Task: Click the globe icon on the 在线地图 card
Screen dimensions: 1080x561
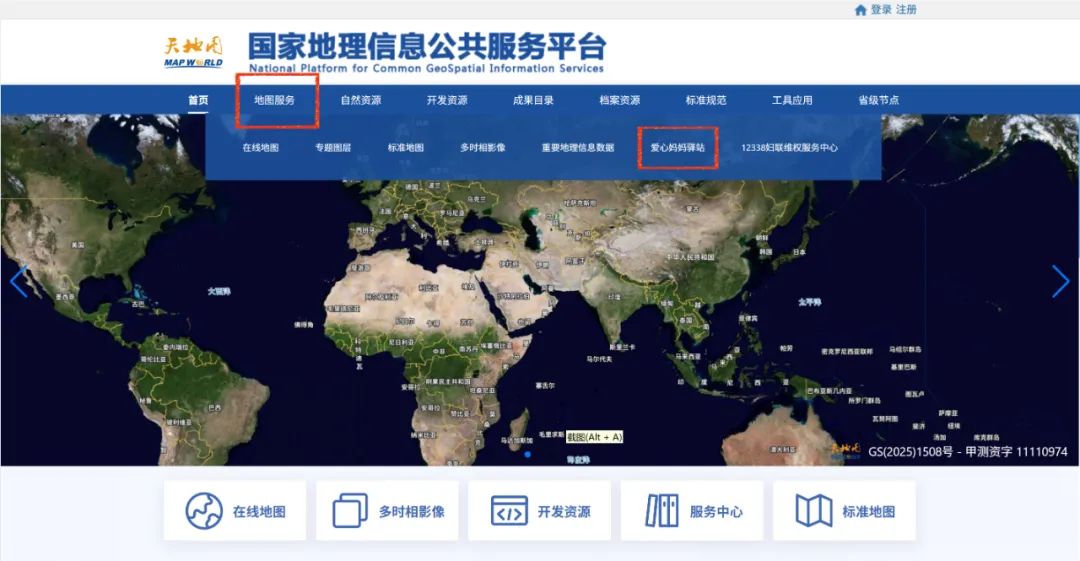Action: point(204,511)
